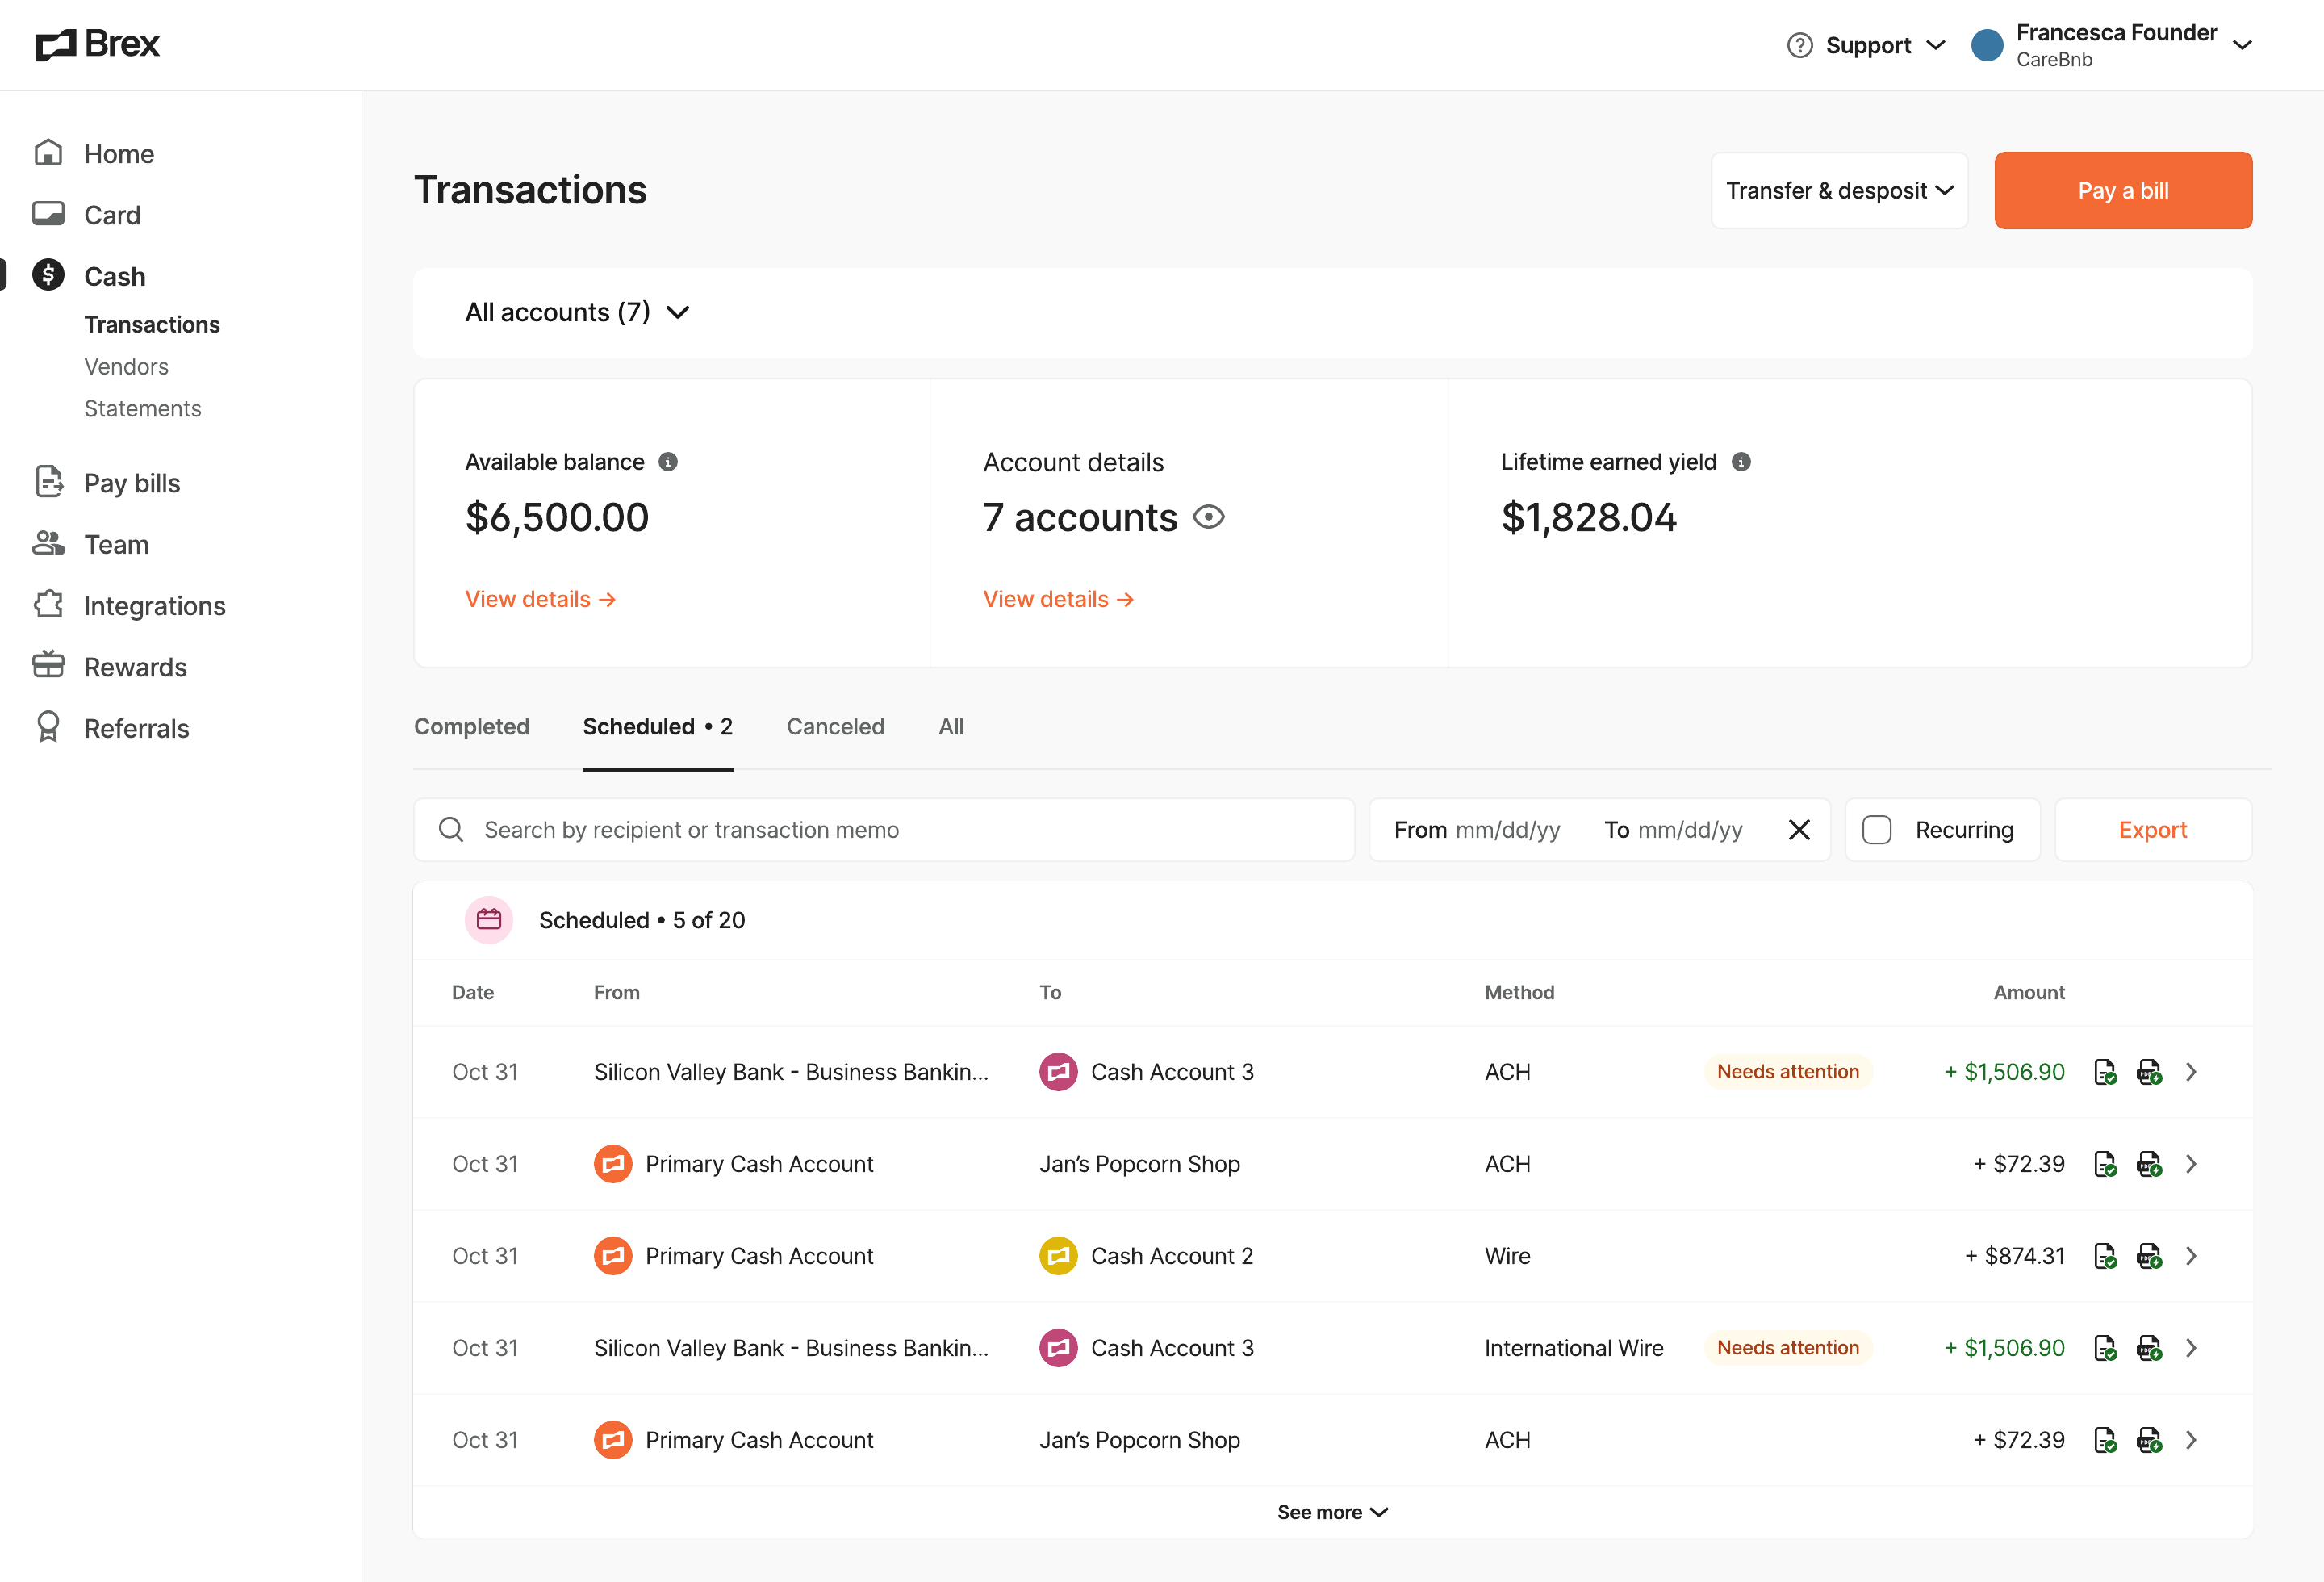
Task: Go to Home in the sidebar
Action: [118, 153]
